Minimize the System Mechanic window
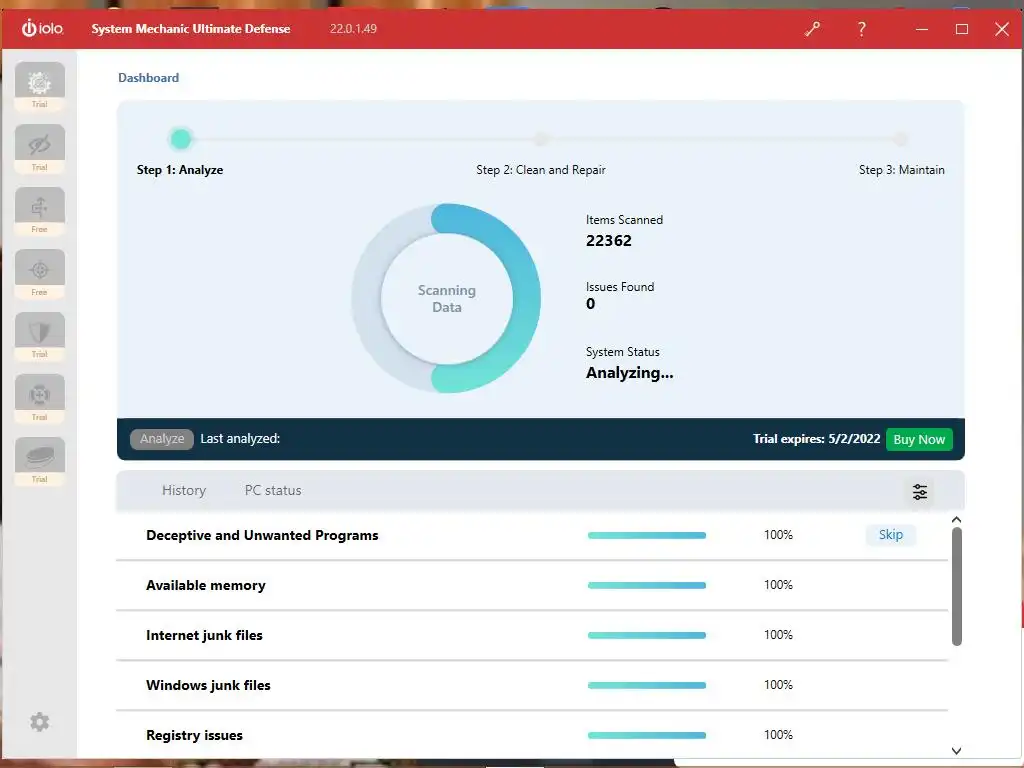 pyautogui.click(x=921, y=29)
